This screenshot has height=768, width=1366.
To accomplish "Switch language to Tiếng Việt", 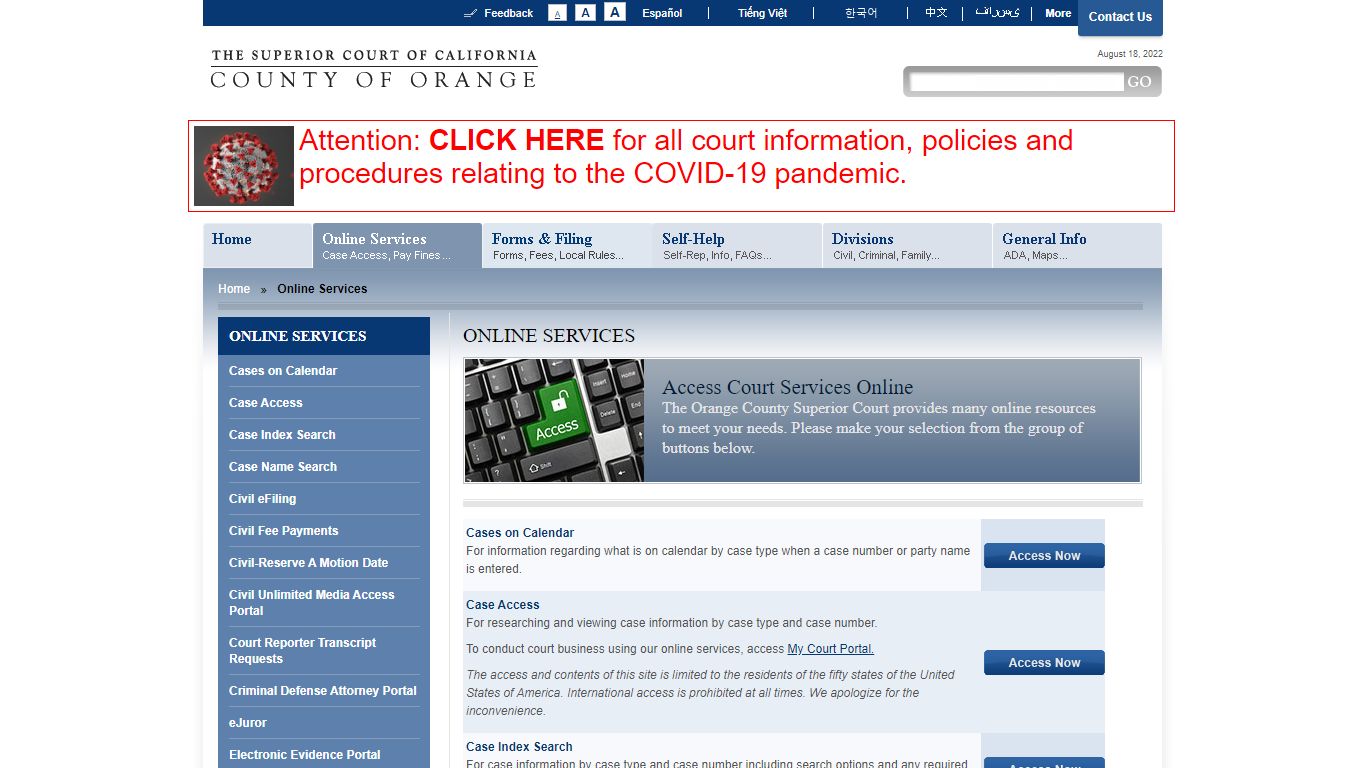I will pos(762,13).
